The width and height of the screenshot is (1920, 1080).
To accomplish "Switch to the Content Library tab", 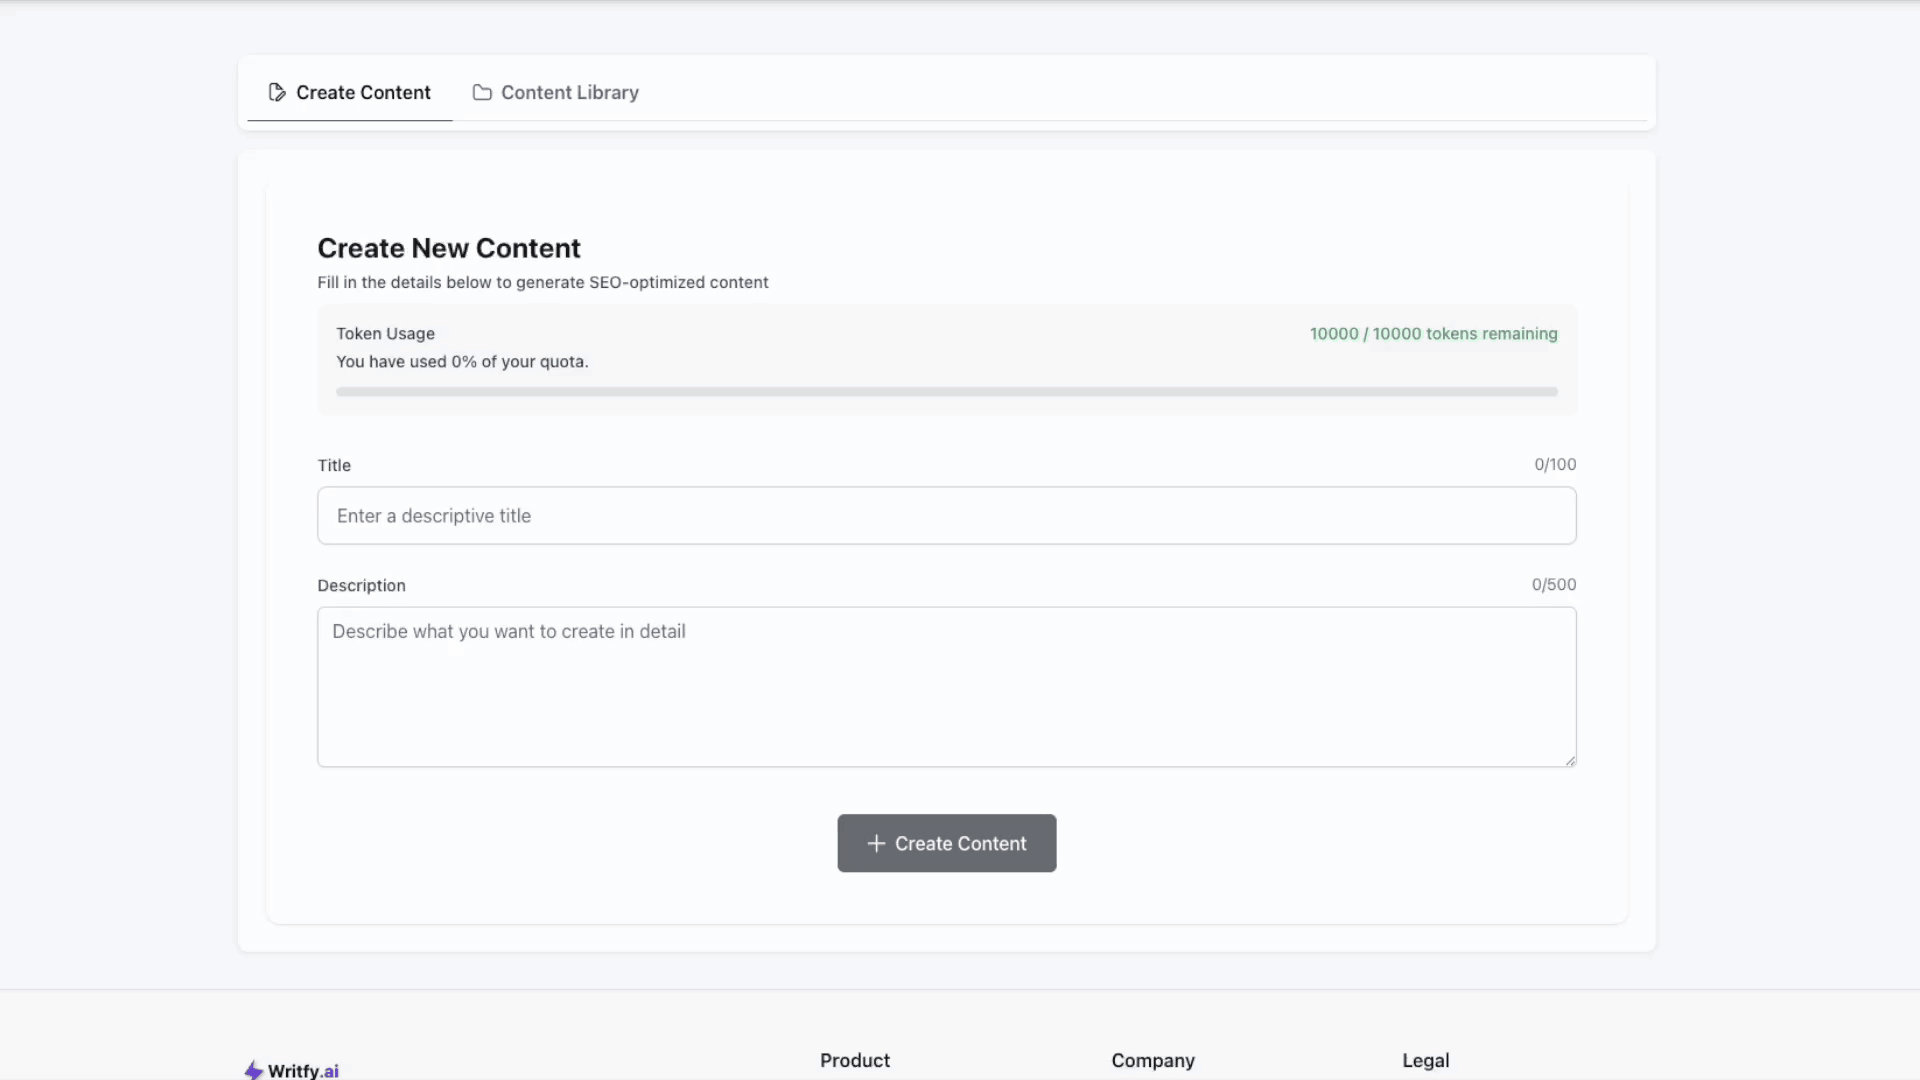I will (x=569, y=92).
